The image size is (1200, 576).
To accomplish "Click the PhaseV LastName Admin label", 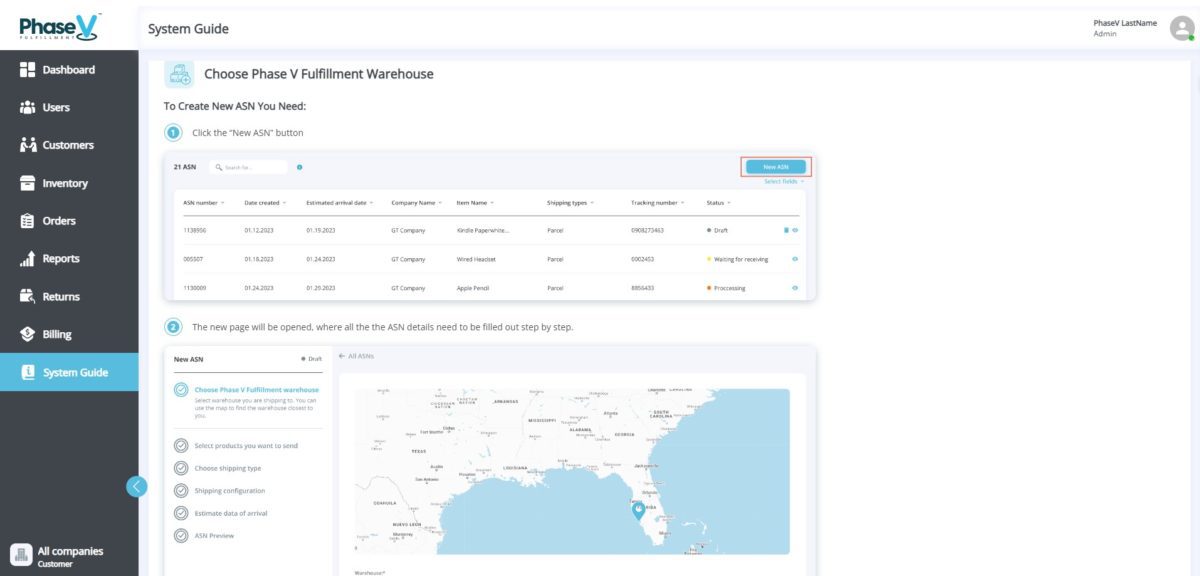I will tap(1127, 28).
